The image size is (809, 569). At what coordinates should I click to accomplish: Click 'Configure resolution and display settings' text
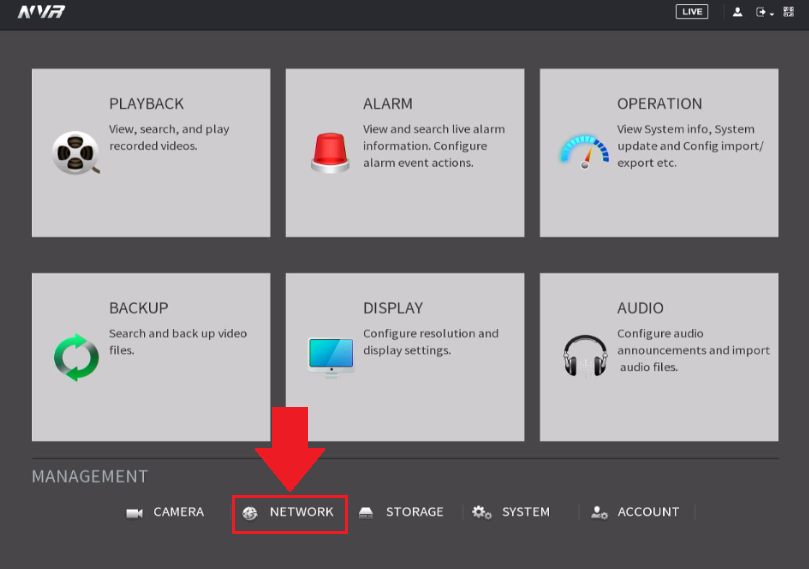pos(431,342)
